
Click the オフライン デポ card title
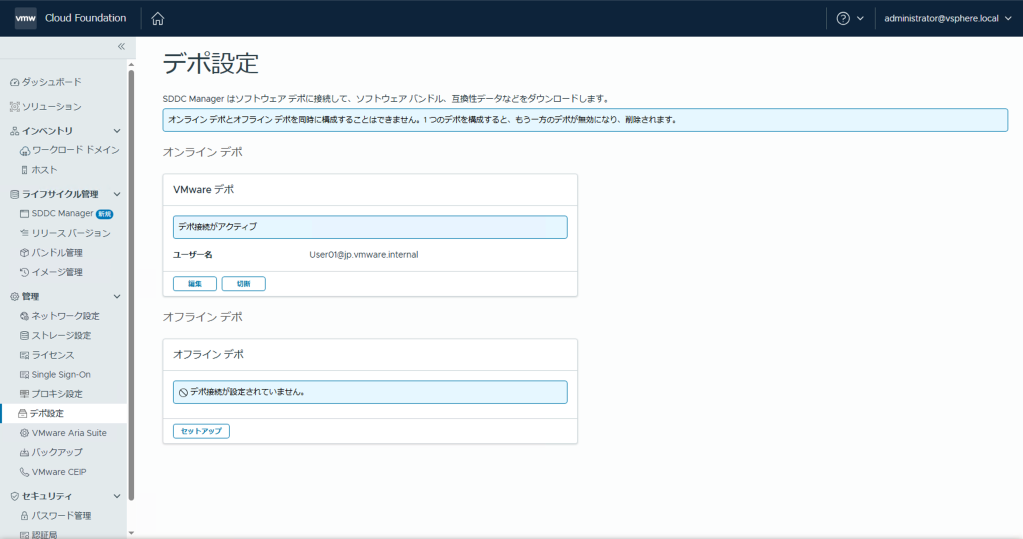click(x=208, y=354)
